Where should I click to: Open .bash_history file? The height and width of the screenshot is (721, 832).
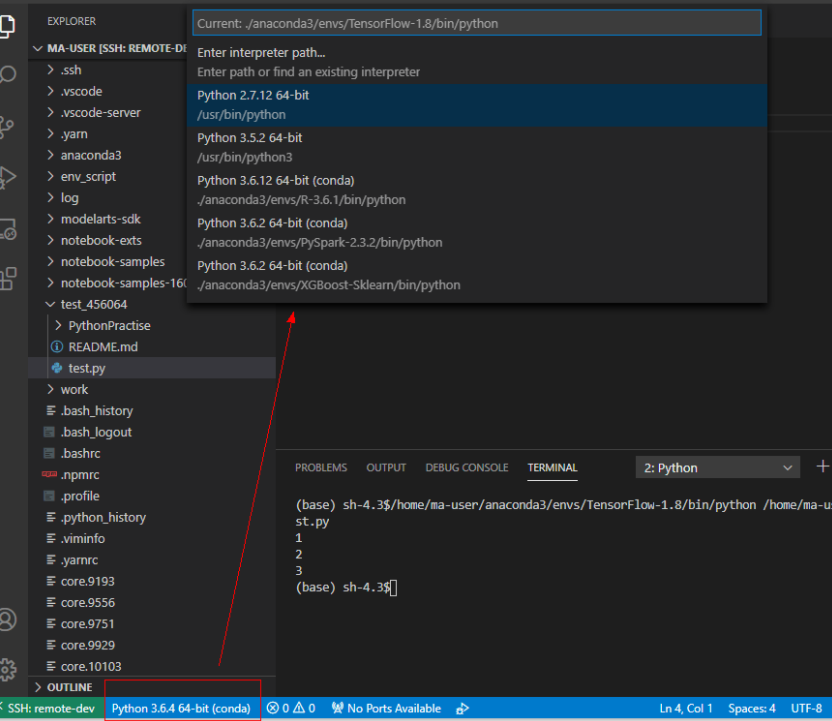click(97, 411)
